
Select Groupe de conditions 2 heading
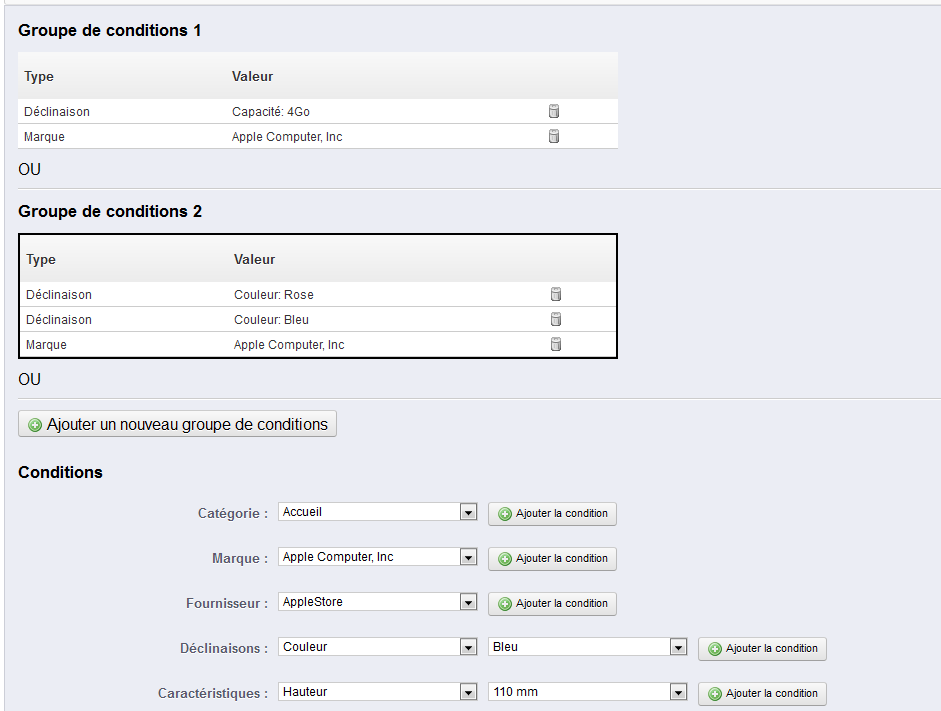tap(110, 211)
